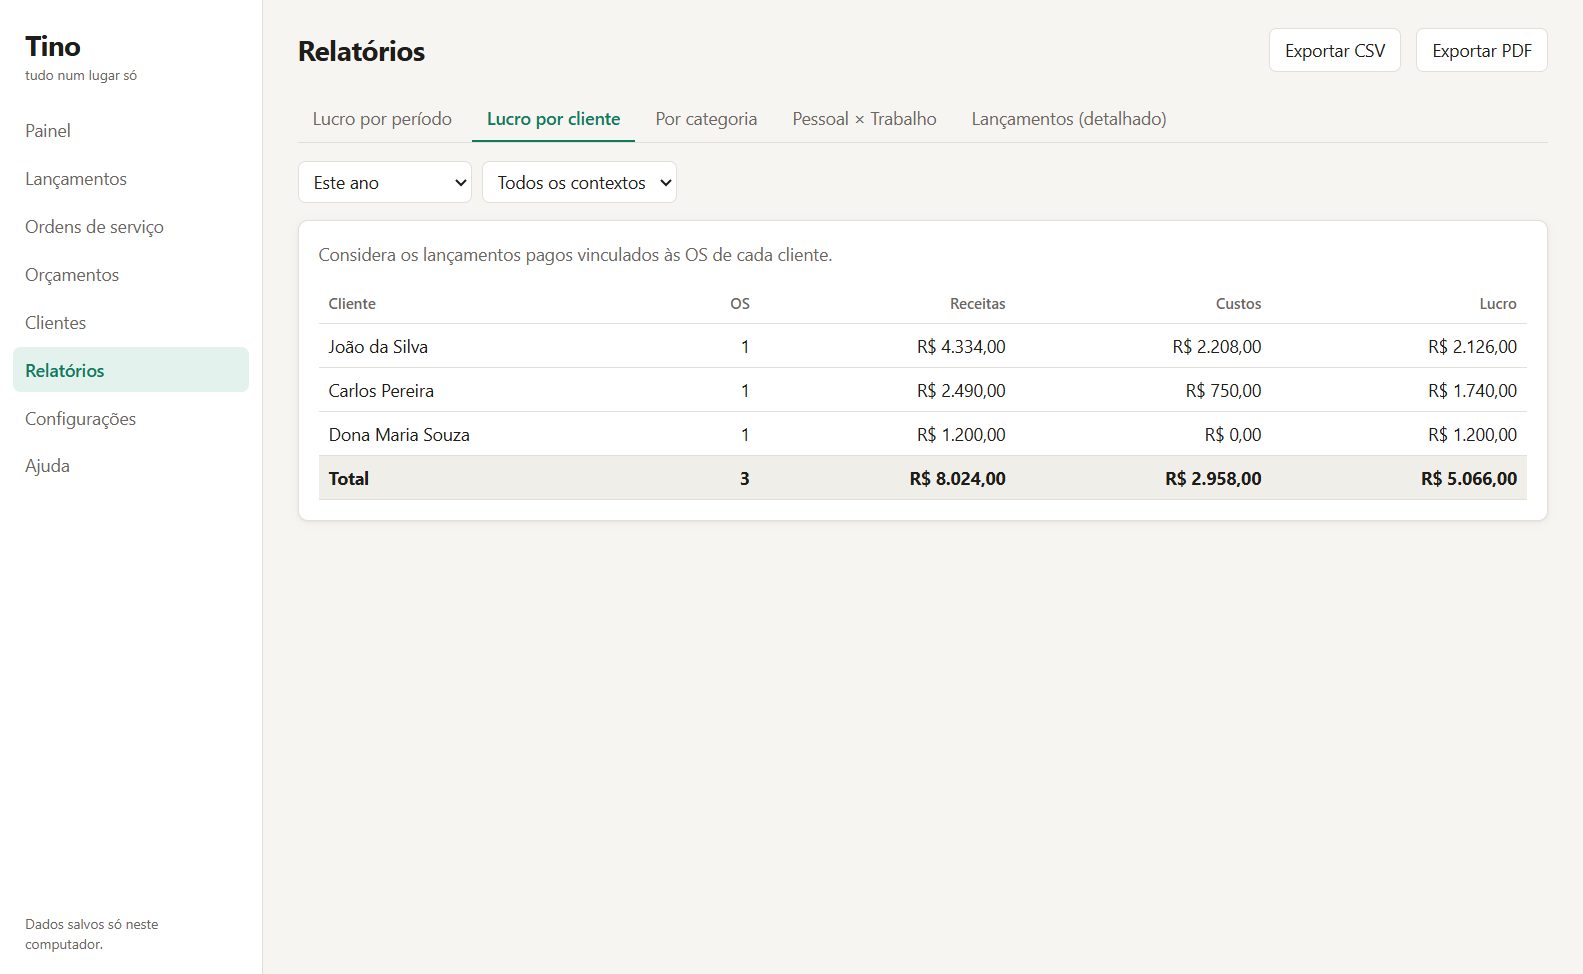
Task: Click the Dona Maria Souza client name
Action: pos(399,435)
